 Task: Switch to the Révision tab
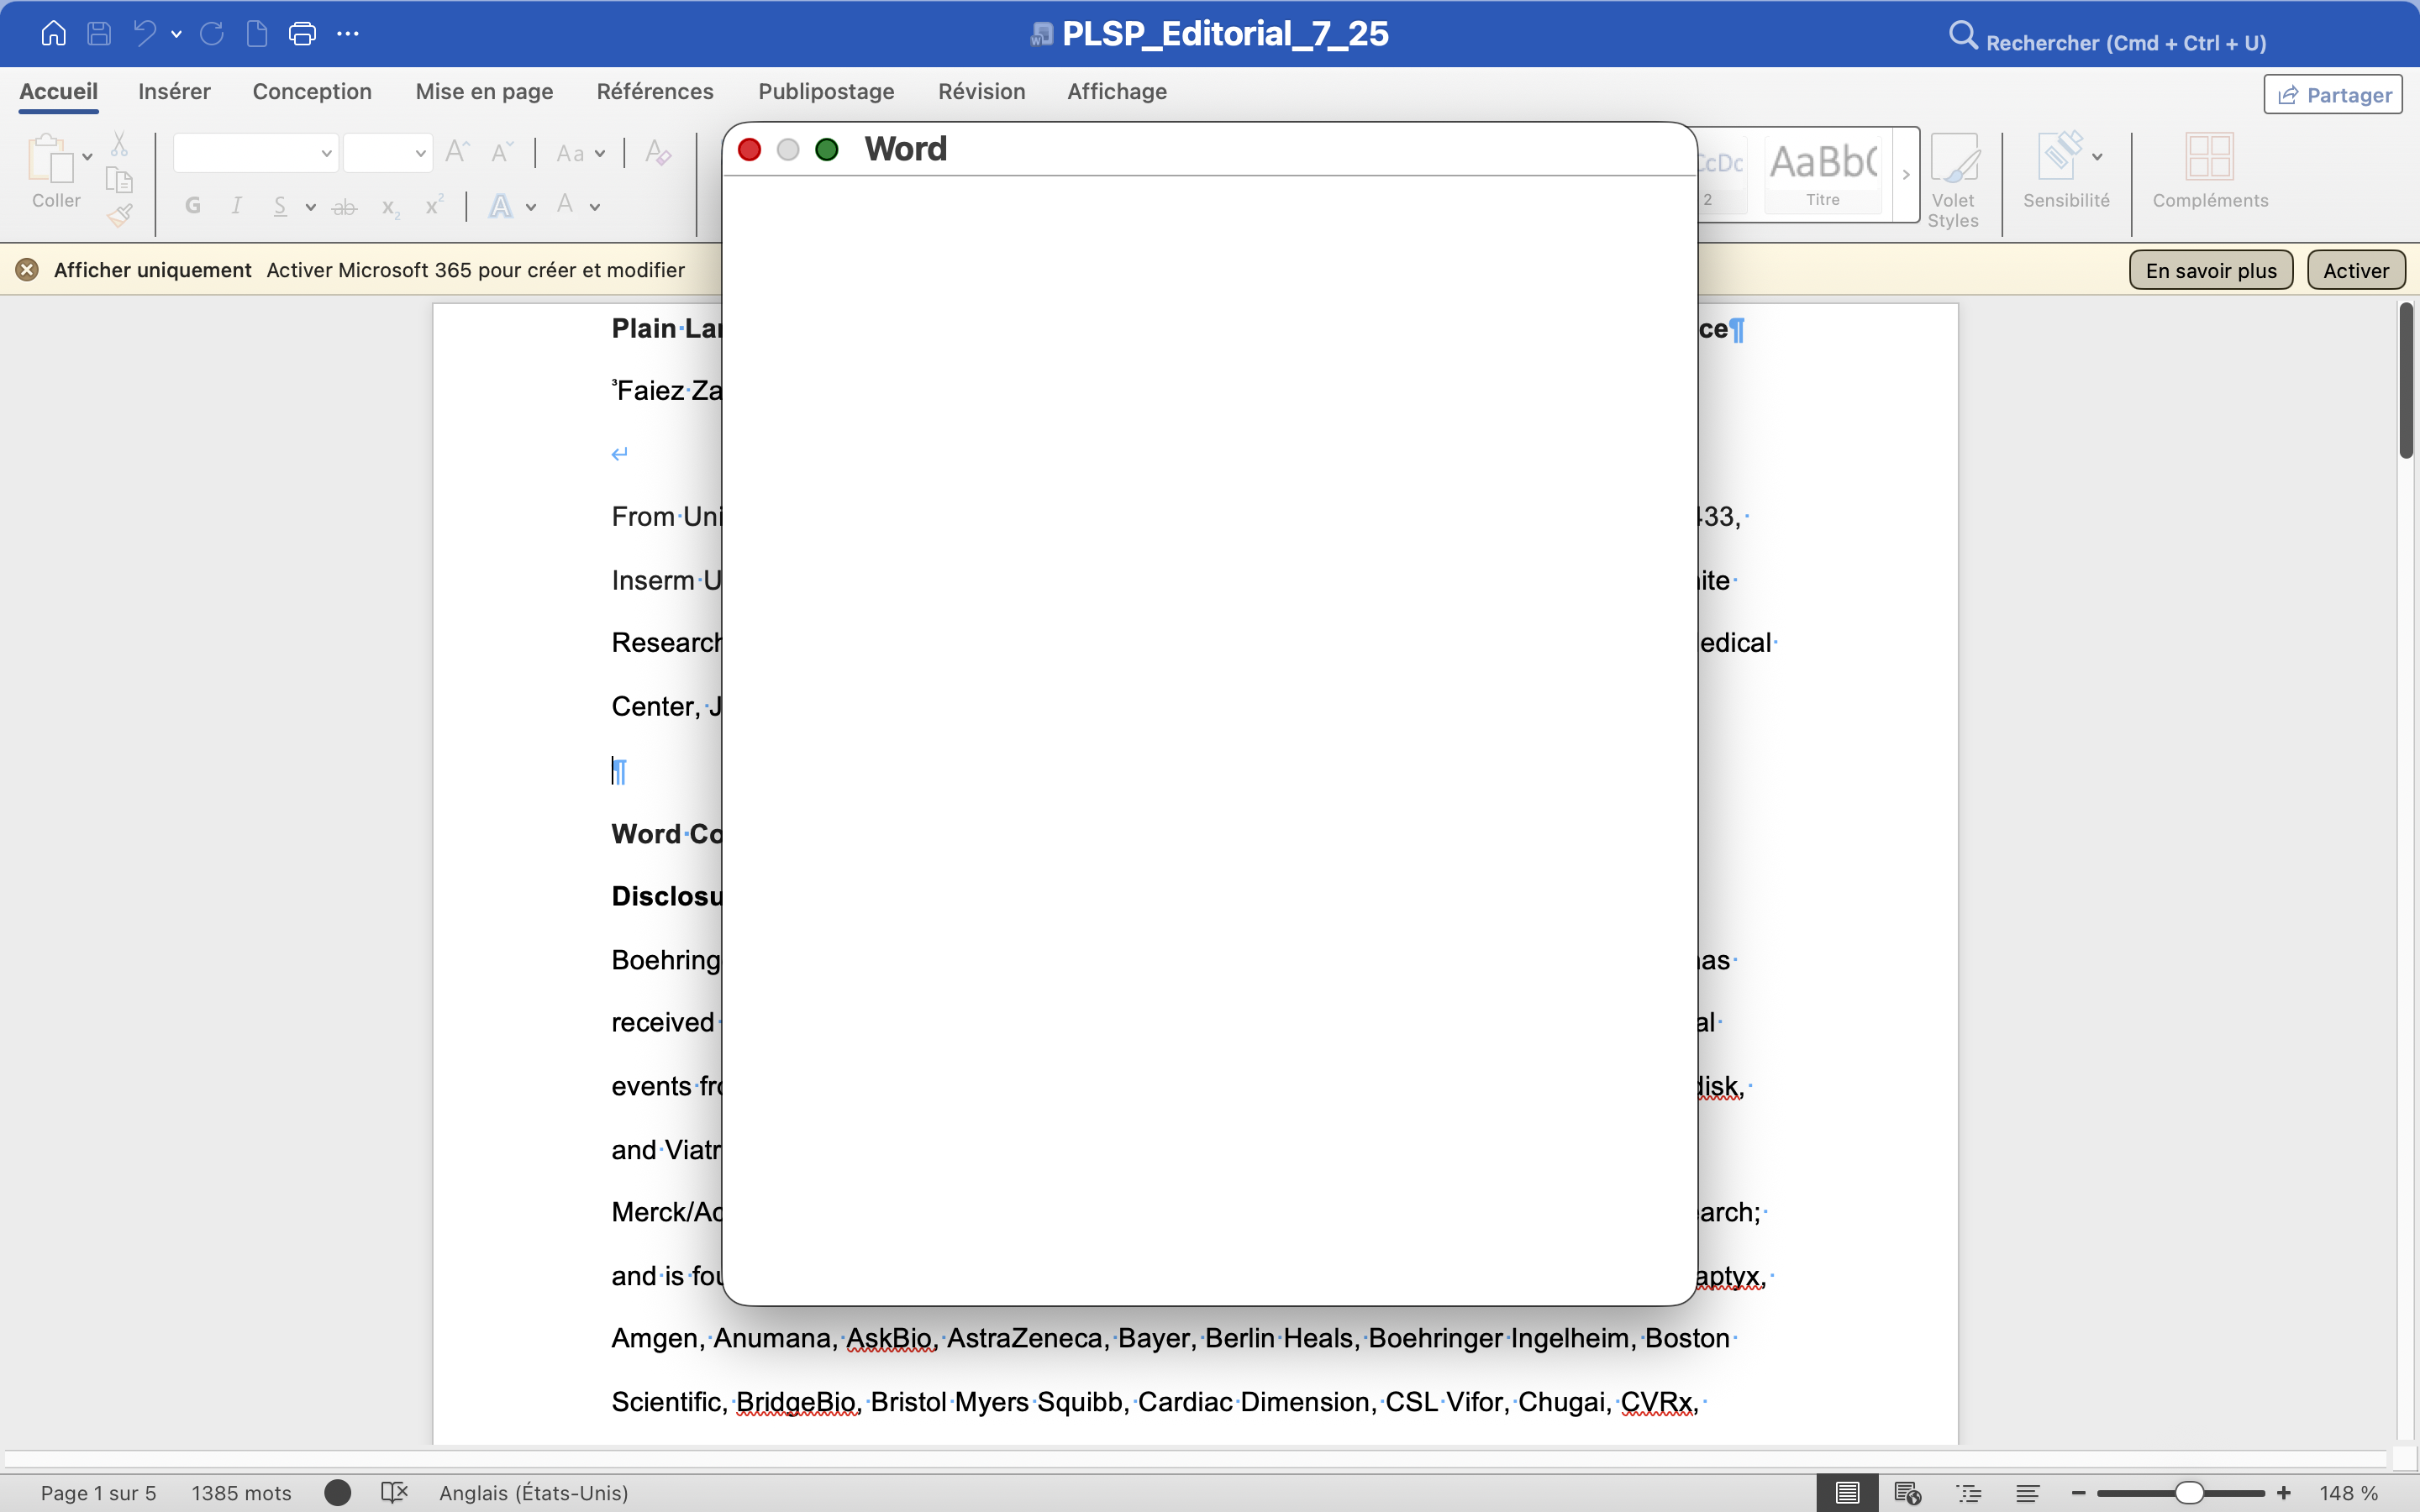981,91
